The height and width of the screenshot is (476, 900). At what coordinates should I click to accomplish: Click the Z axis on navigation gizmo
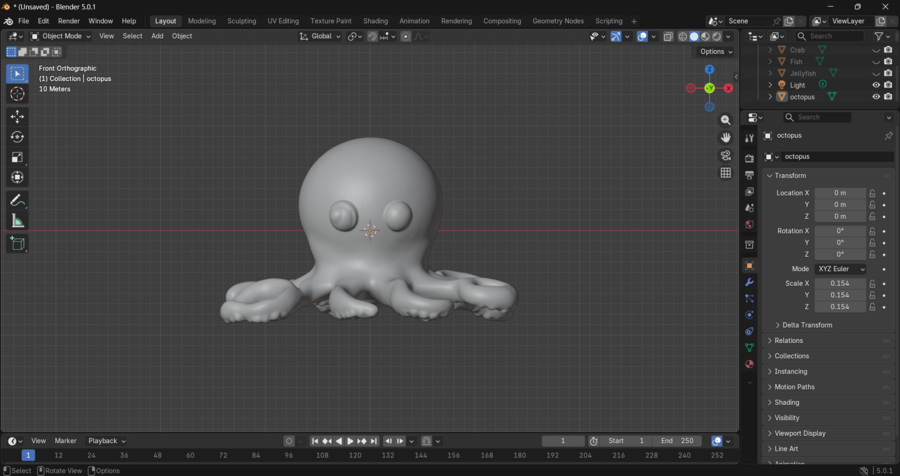pos(709,70)
